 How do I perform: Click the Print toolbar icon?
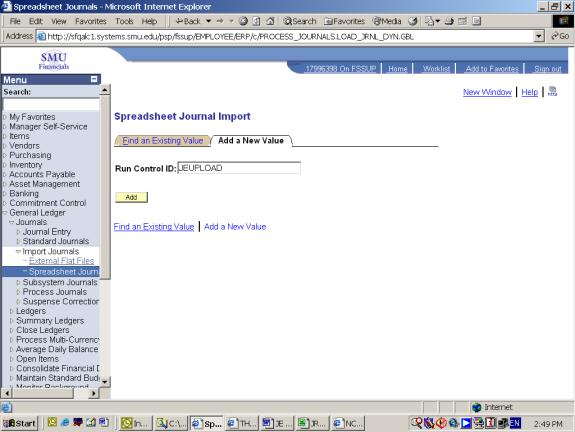(x=449, y=21)
